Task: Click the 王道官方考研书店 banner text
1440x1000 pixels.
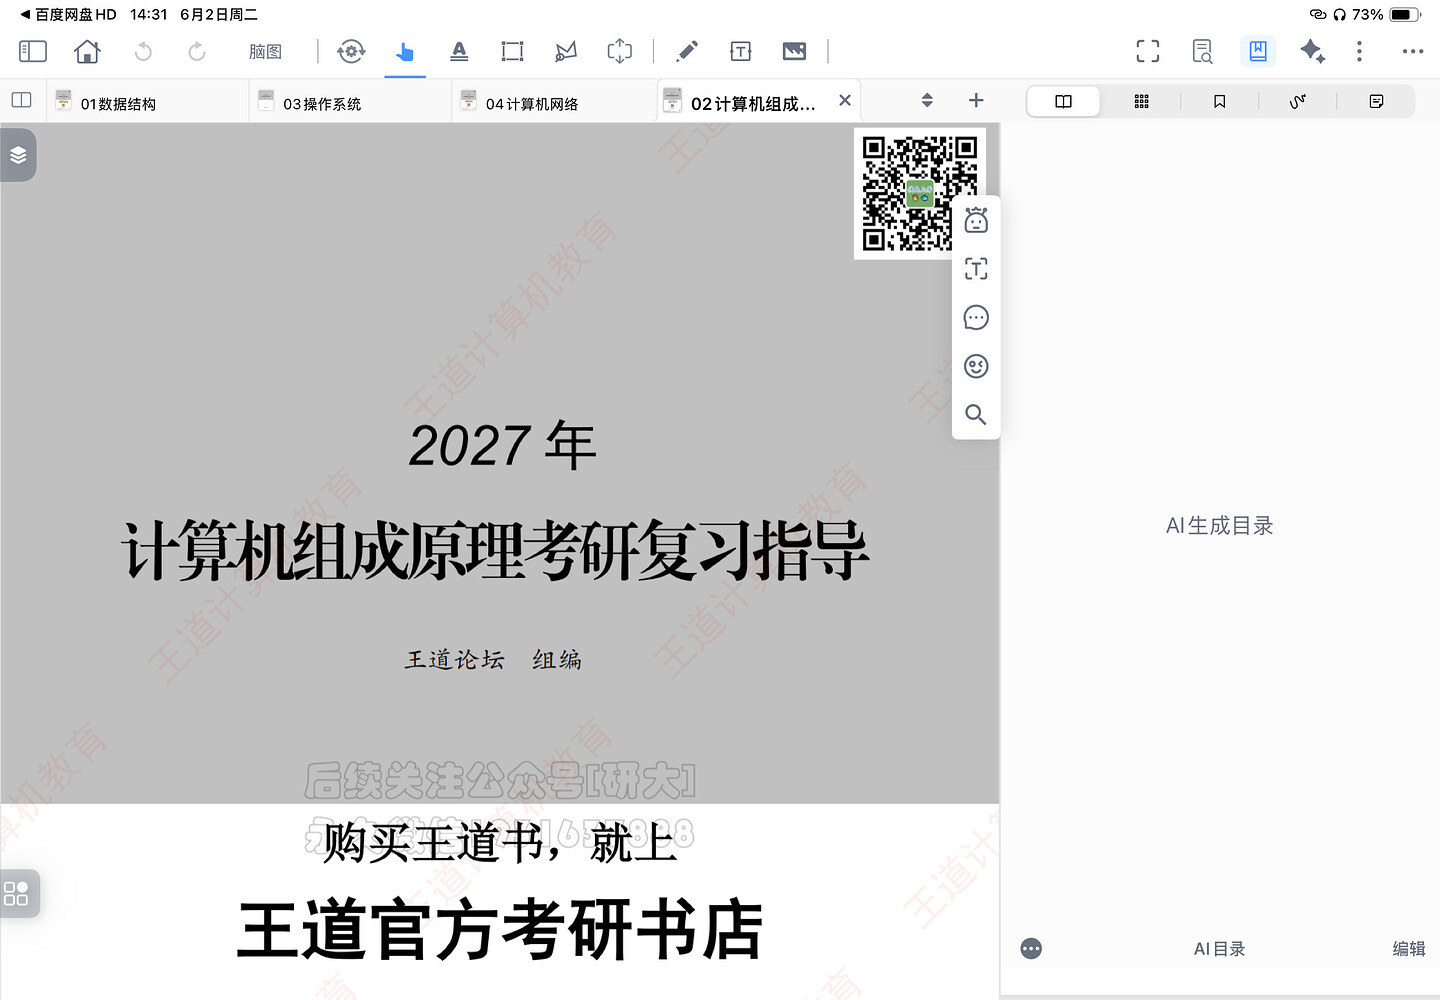Action: point(500,930)
